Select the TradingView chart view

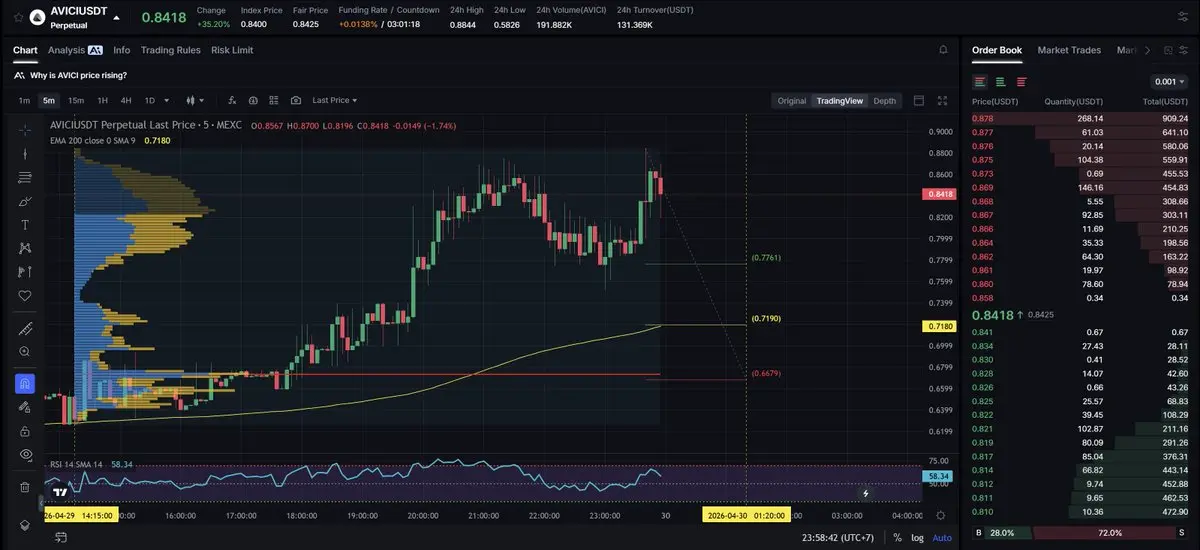click(x=839, y=101)
